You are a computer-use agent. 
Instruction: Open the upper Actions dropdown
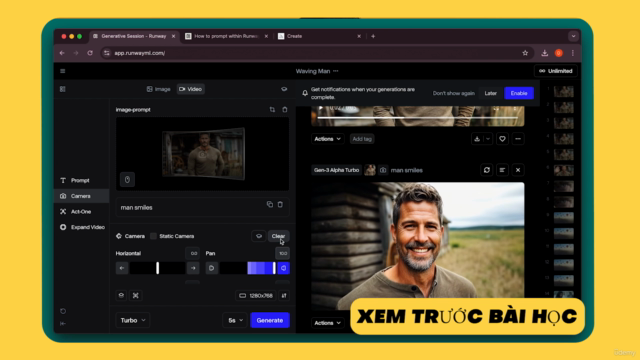(x=327, y=139)
